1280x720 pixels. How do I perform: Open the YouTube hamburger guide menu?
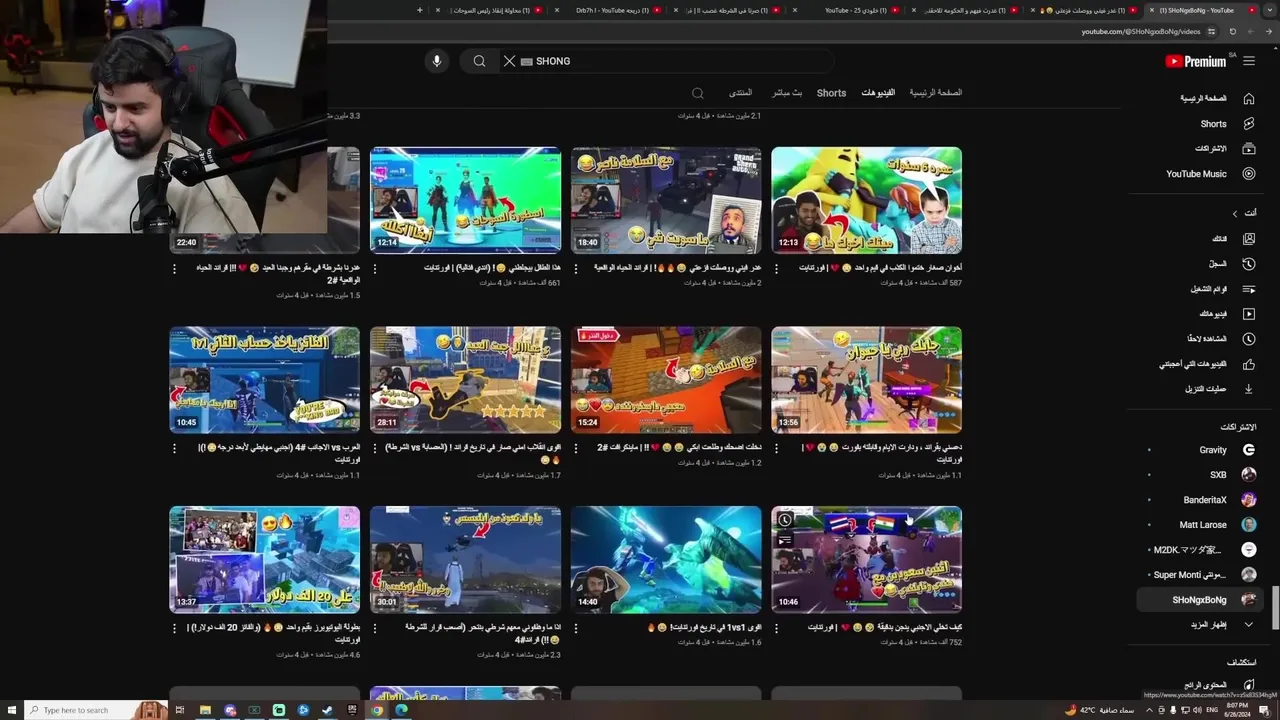[x=1249, y=61]
